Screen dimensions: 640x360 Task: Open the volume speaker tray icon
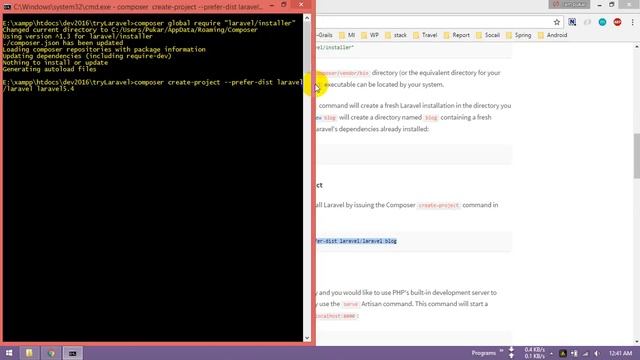(596, 353)
